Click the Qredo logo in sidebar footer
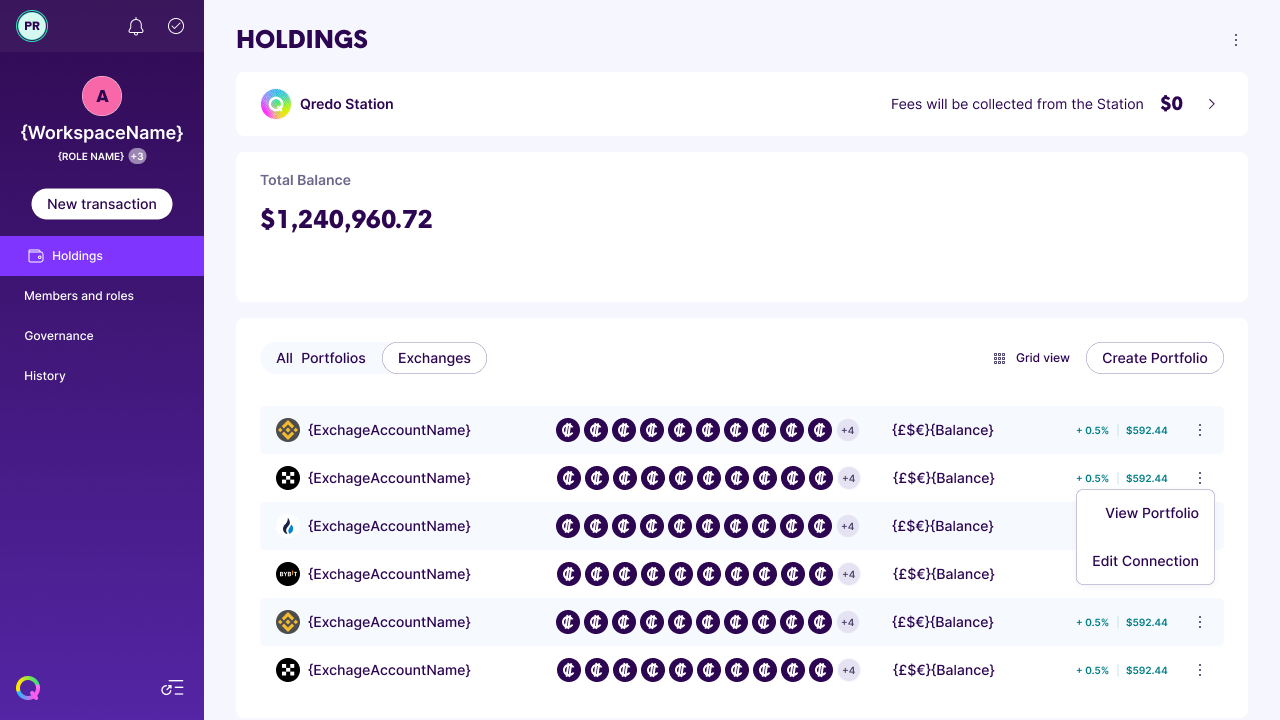Screen dimensions: 1280x720 28,688
